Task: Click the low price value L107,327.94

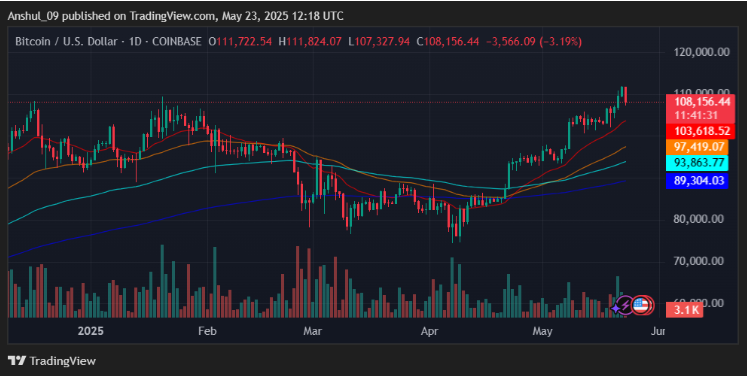Action: [379, 41]
